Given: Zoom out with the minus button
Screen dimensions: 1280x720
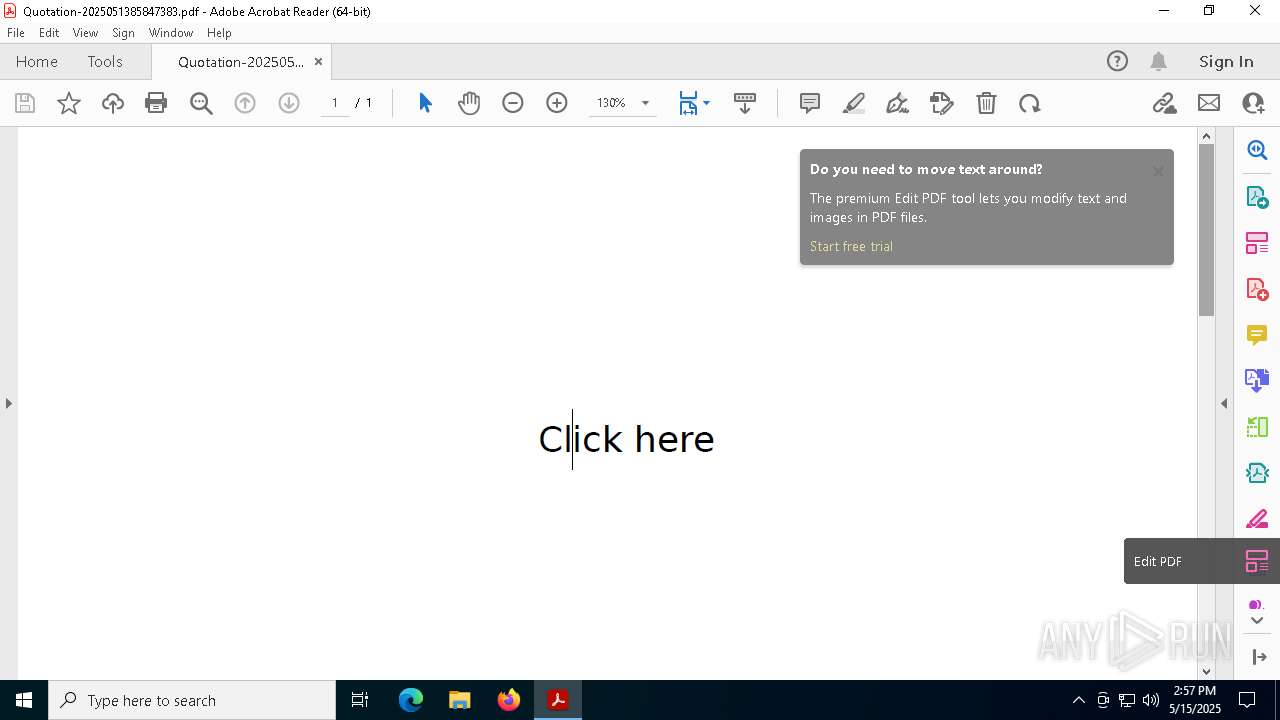Looking at the screenshot, I should tap(513, 103).
